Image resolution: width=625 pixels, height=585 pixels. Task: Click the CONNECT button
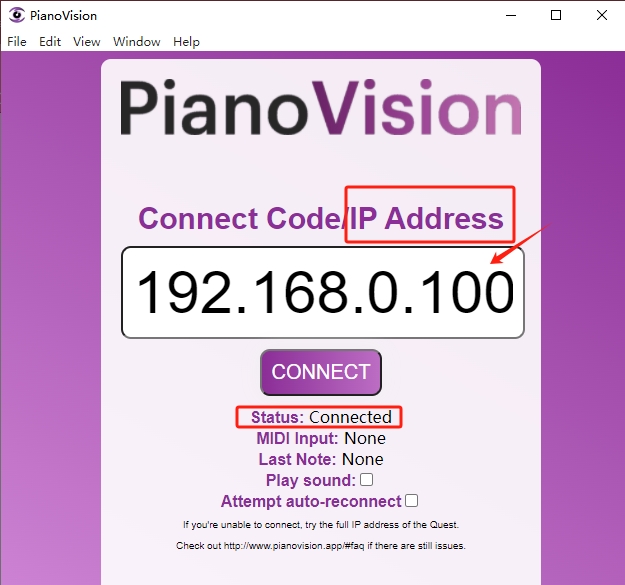[321, 372]
